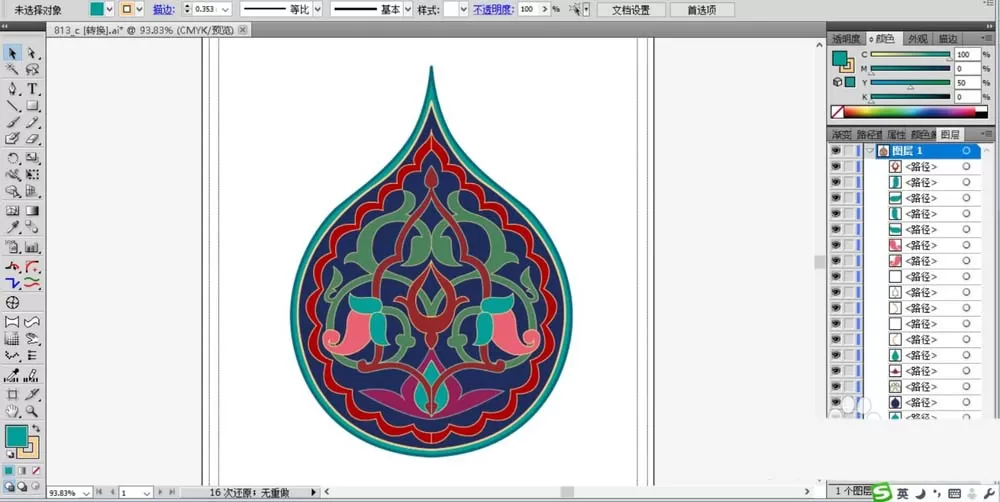Viewport: 1000px width, 502px height.
Task: Select the Hand tool
Action: [12, 411]
